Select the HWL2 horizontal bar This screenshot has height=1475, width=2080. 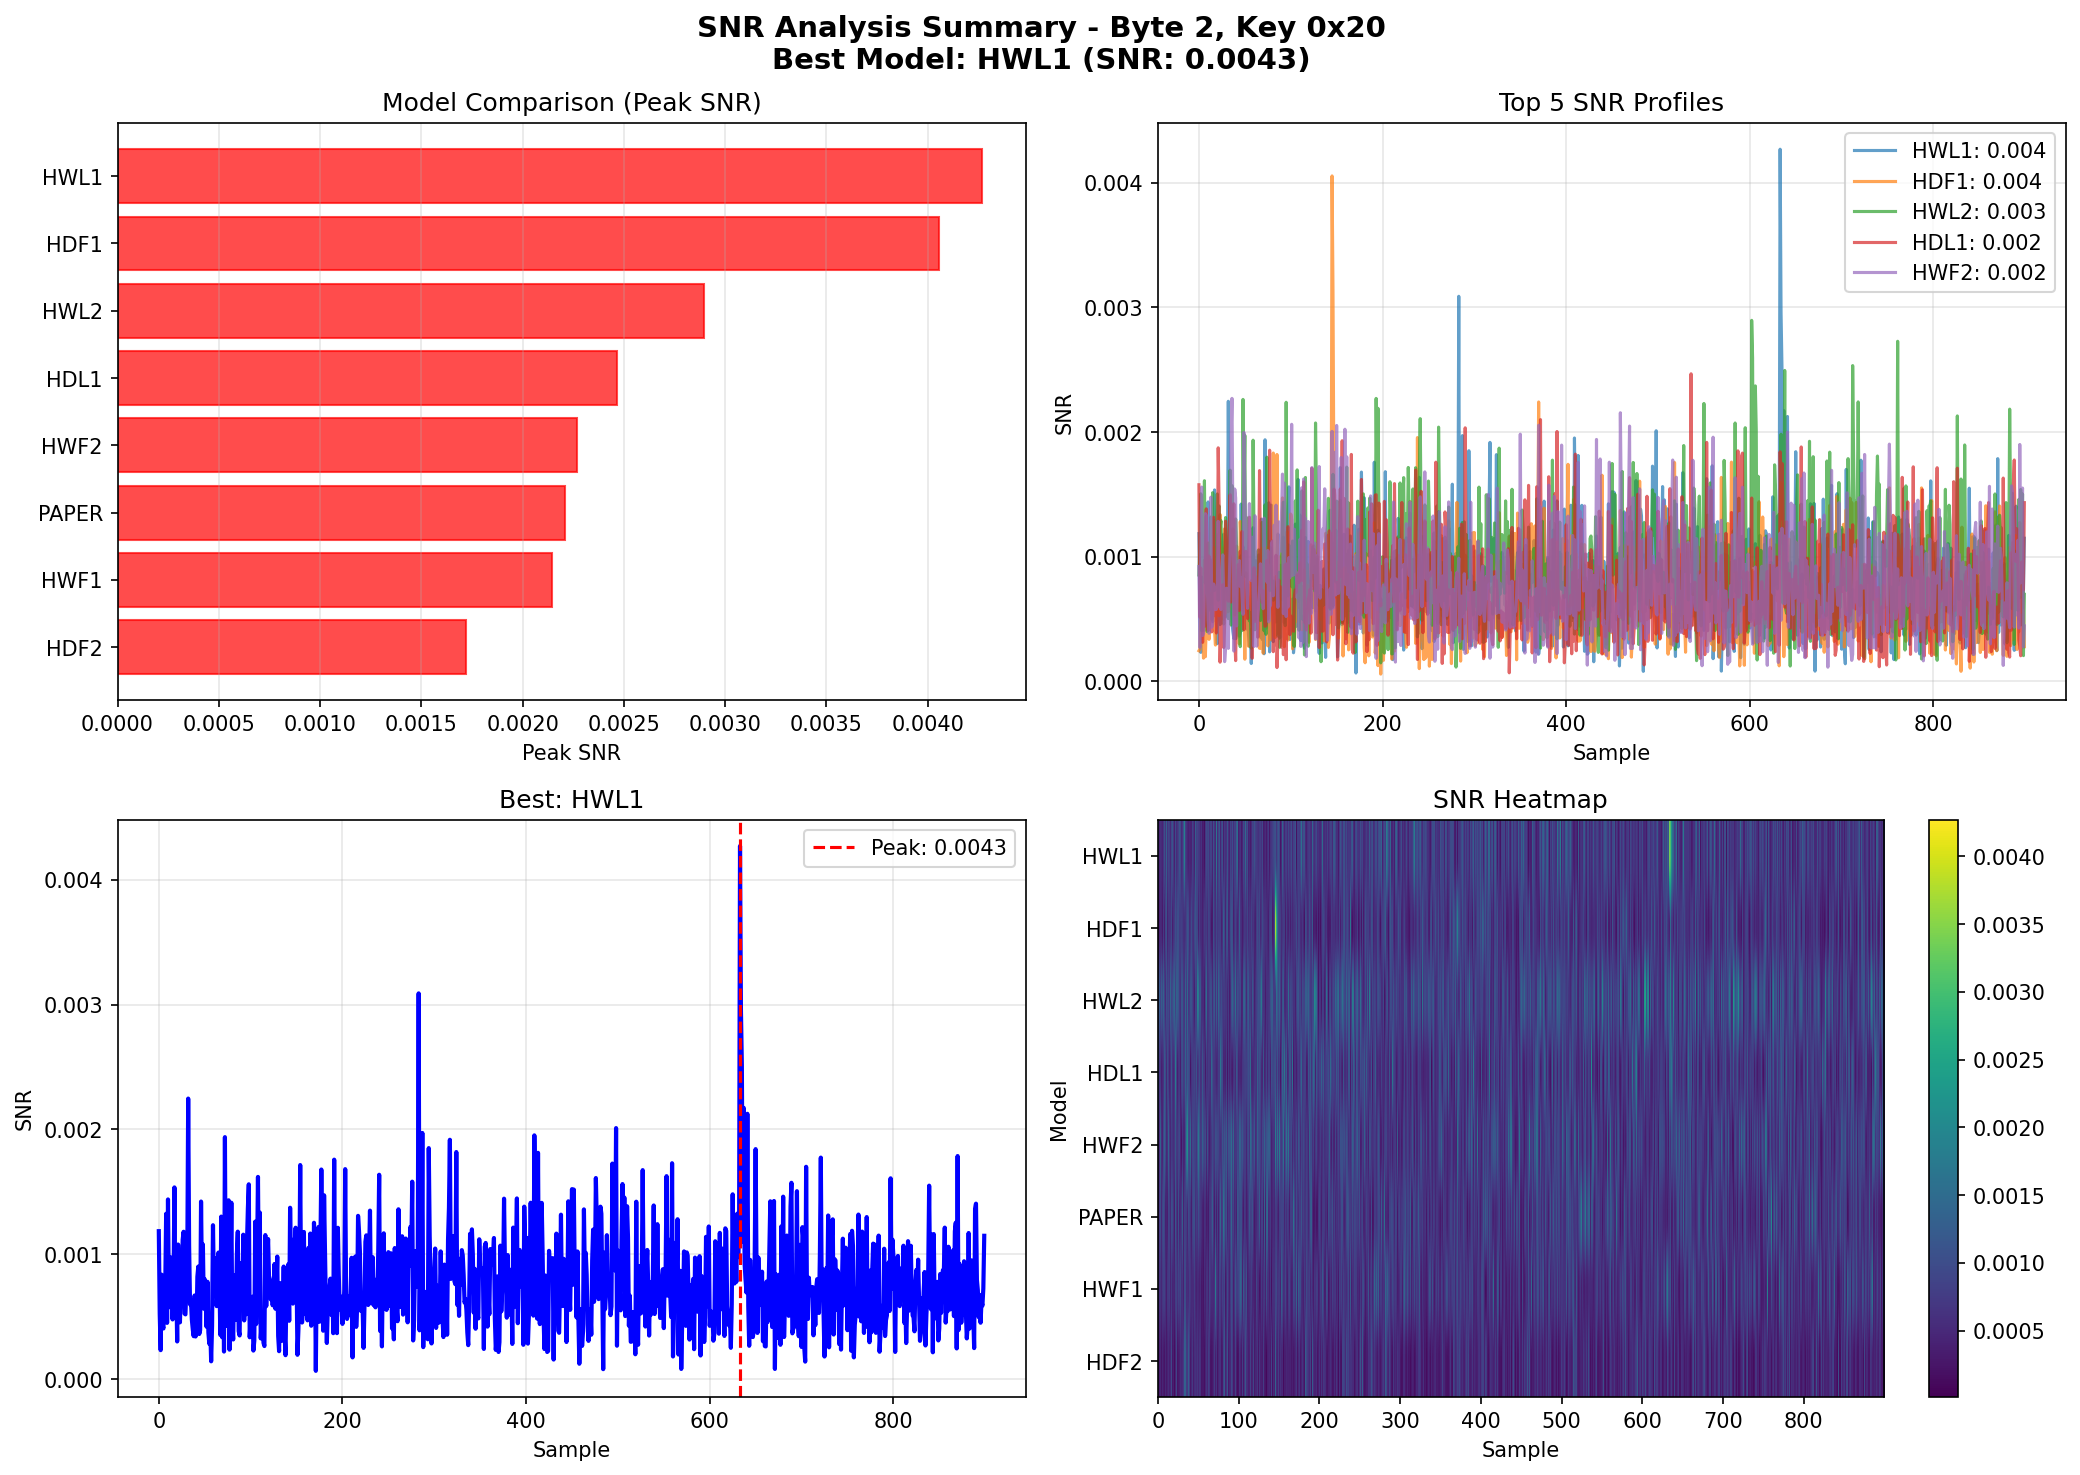point(411,311)
